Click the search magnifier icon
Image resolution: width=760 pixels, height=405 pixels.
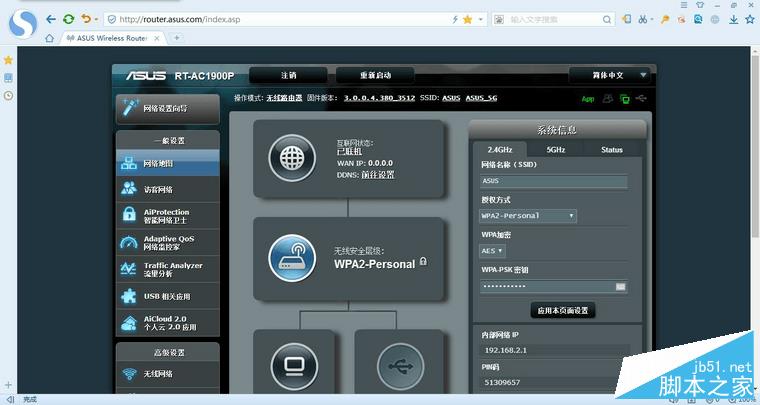pyautogui.click(x=607, y=19)
